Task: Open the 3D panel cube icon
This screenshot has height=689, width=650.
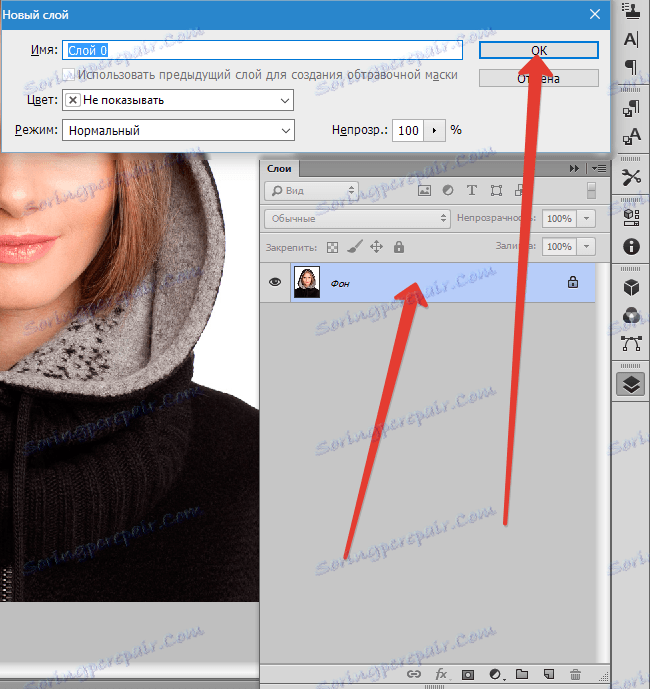Action: [x=632, y=287]
